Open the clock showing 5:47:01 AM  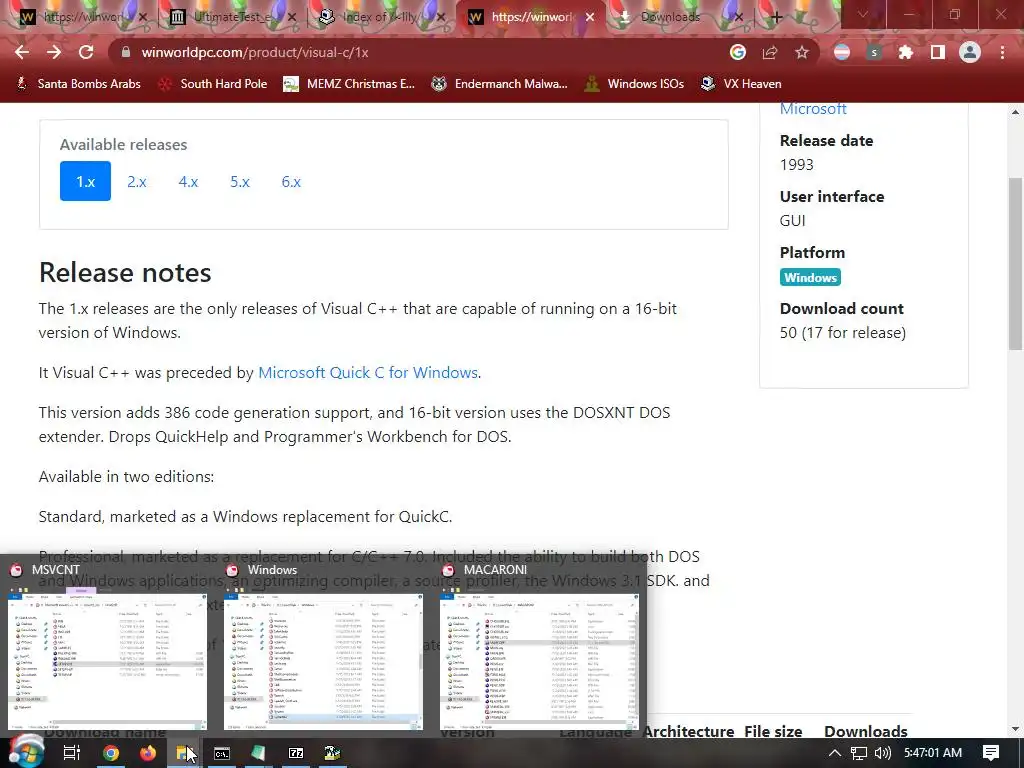click(933, 753)
